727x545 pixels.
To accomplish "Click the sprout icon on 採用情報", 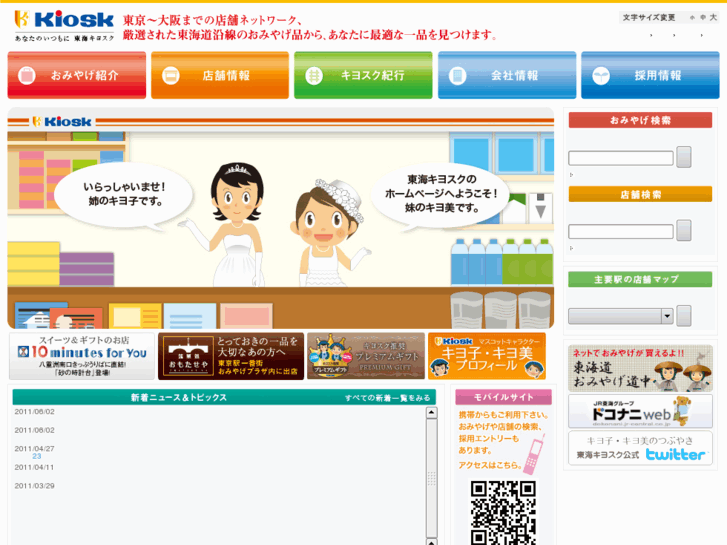I will [601, 76].
